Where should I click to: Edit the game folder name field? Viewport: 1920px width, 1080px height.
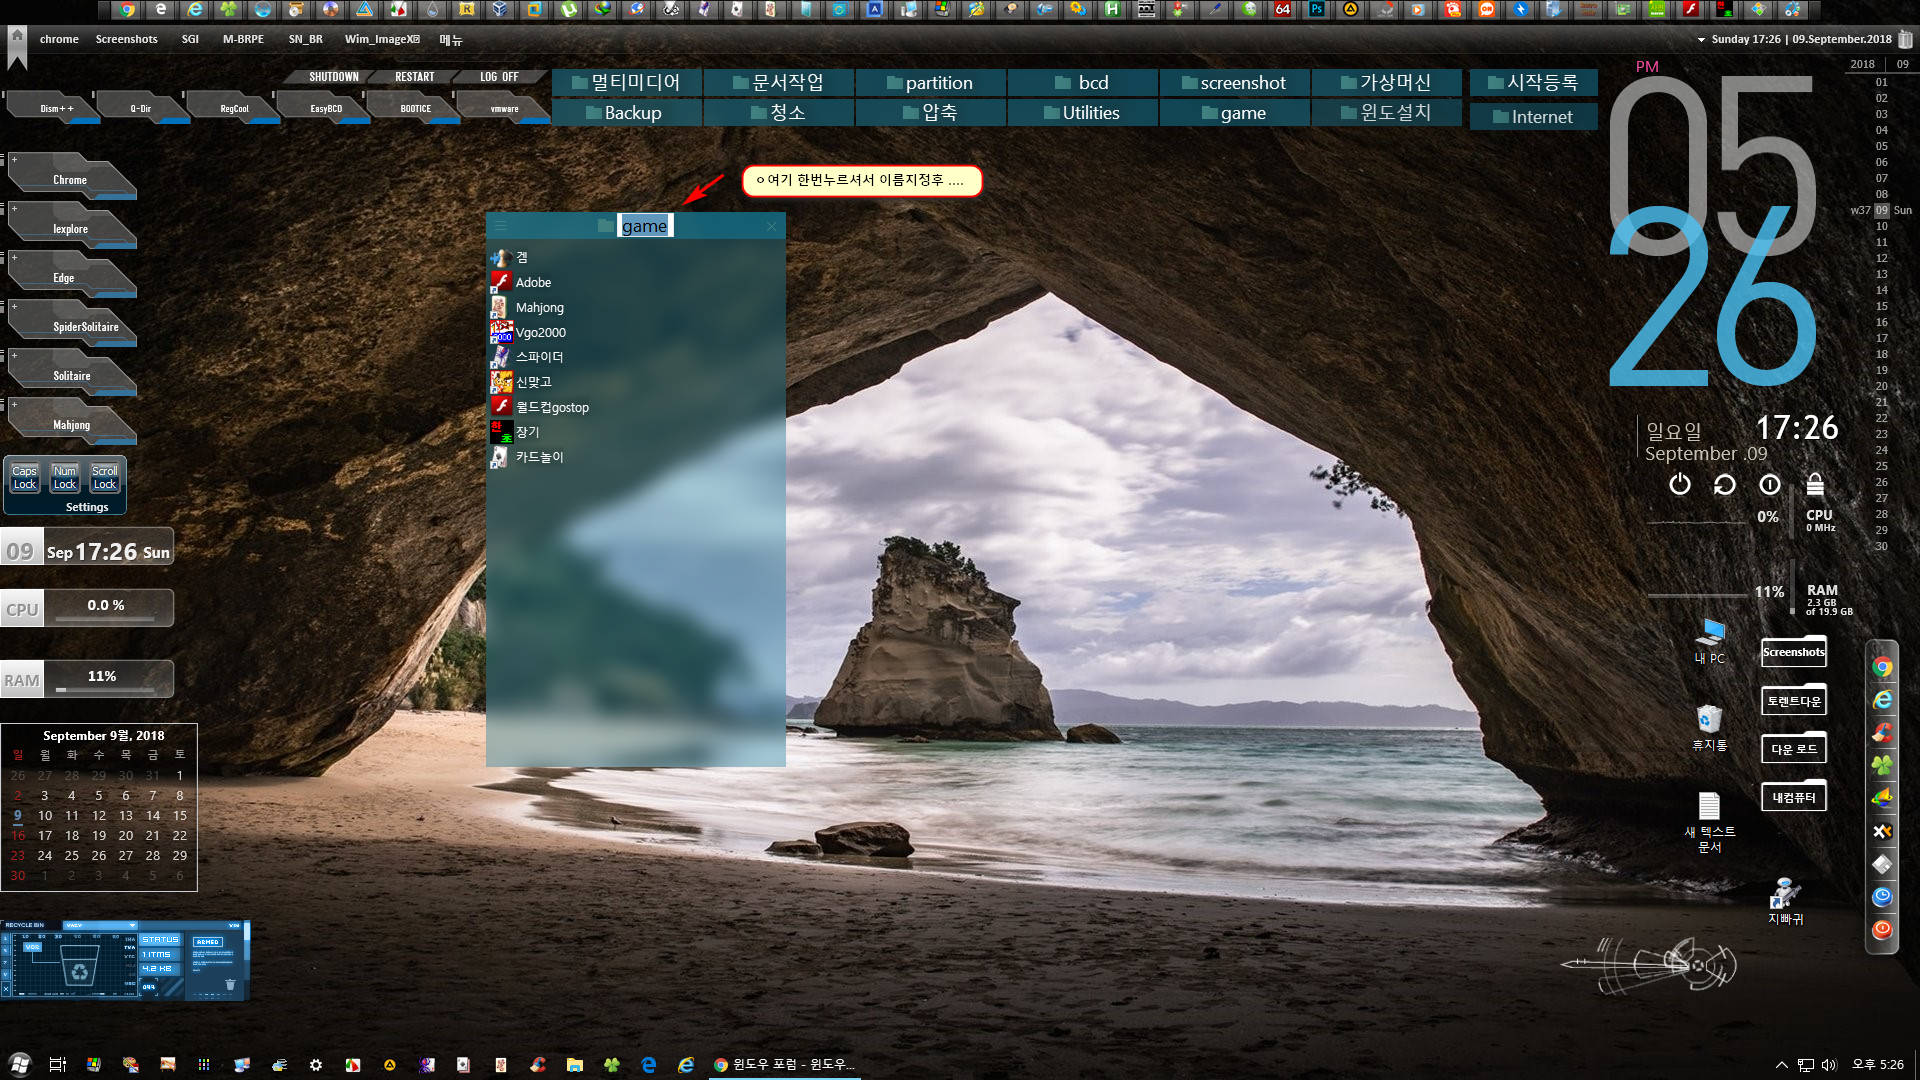pyautogui.click(x=645, y=226)
